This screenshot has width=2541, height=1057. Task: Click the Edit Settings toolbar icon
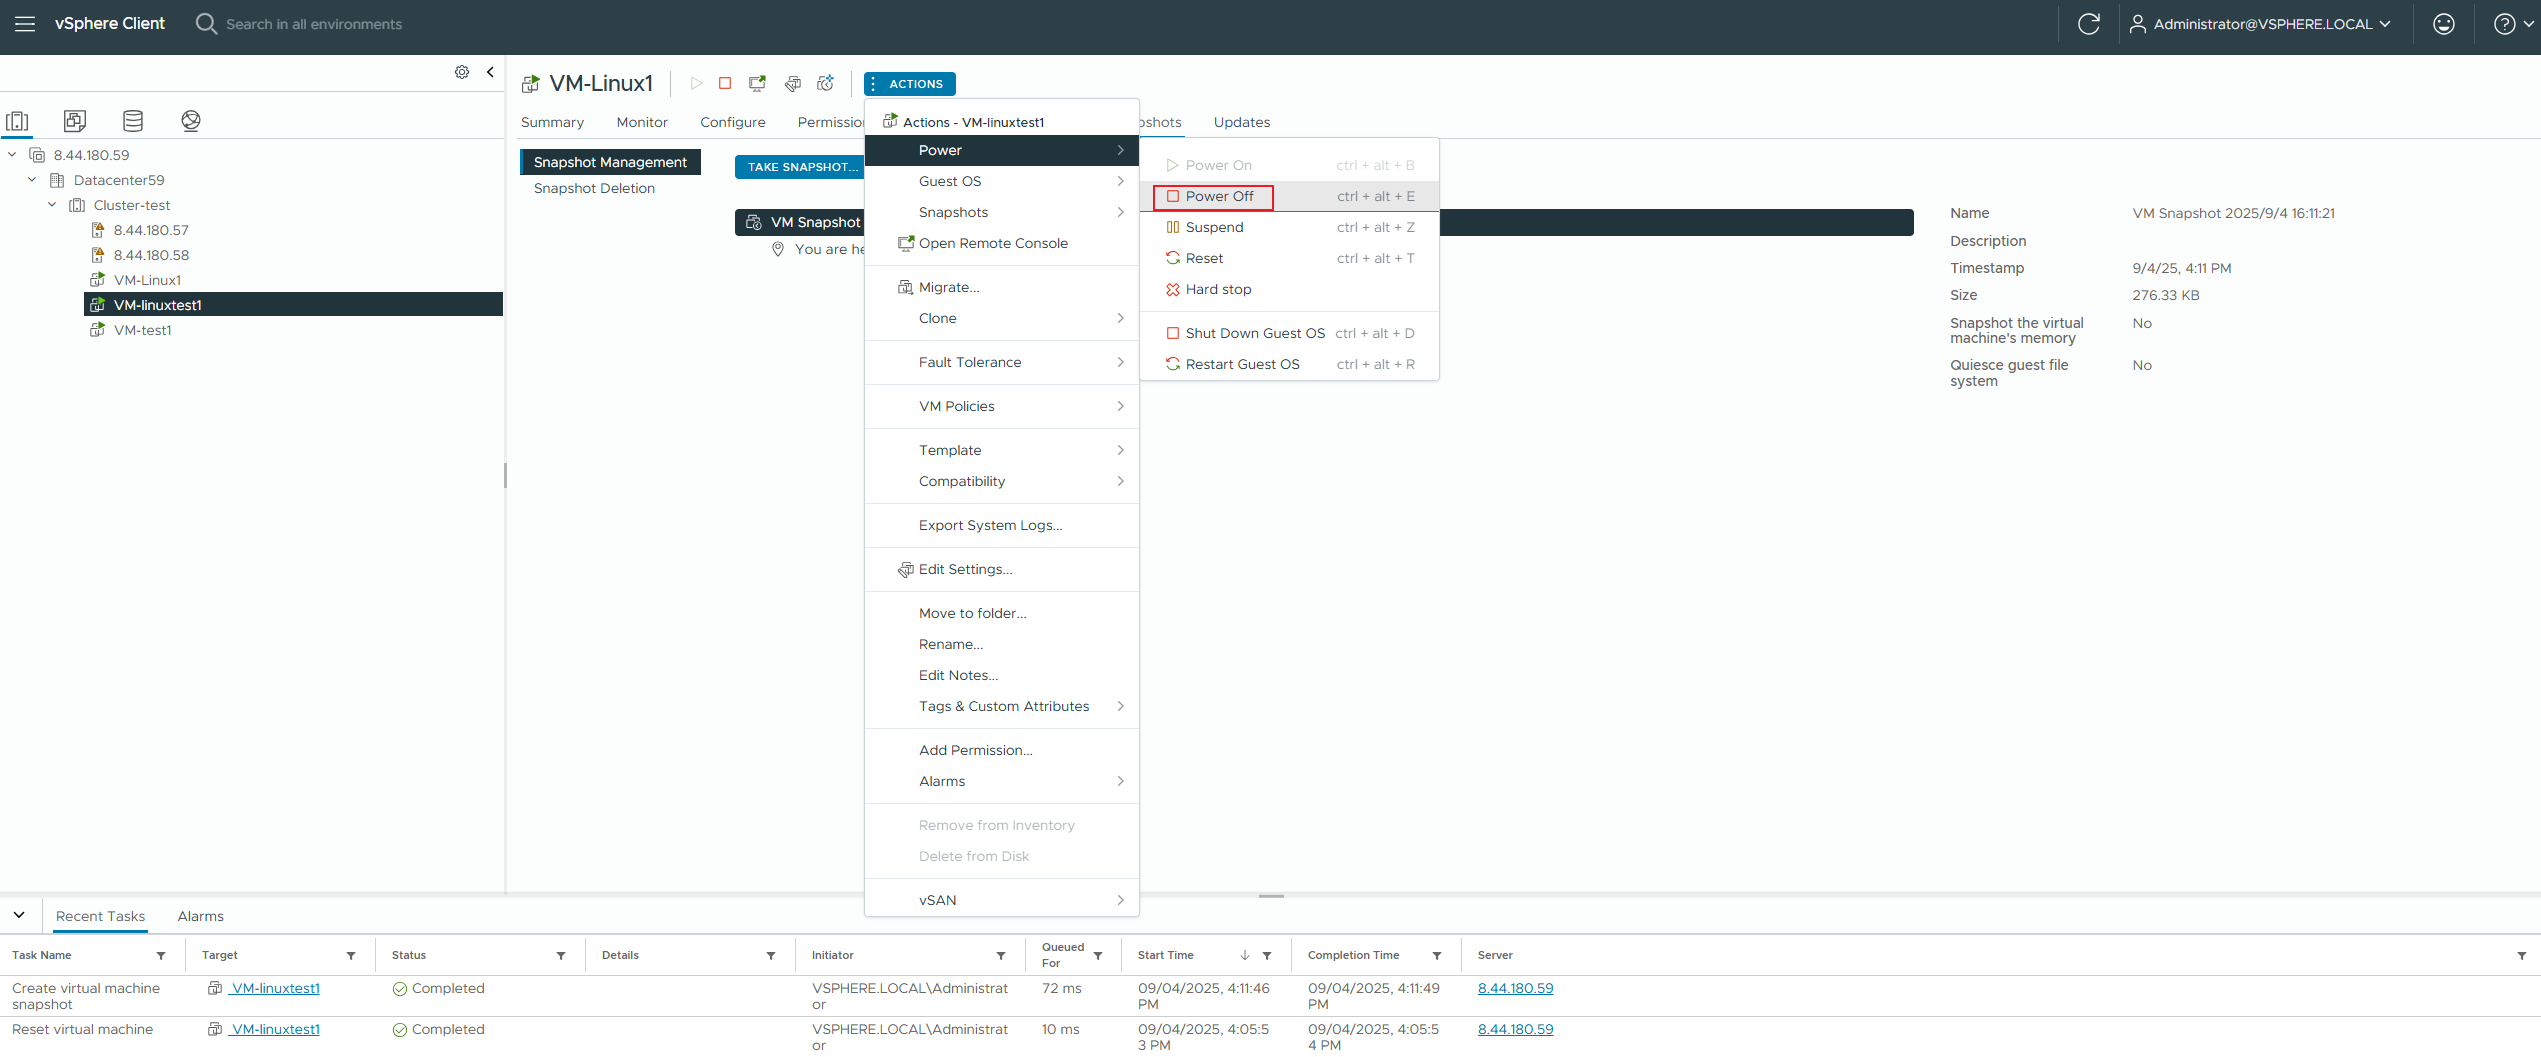point(792,83)
